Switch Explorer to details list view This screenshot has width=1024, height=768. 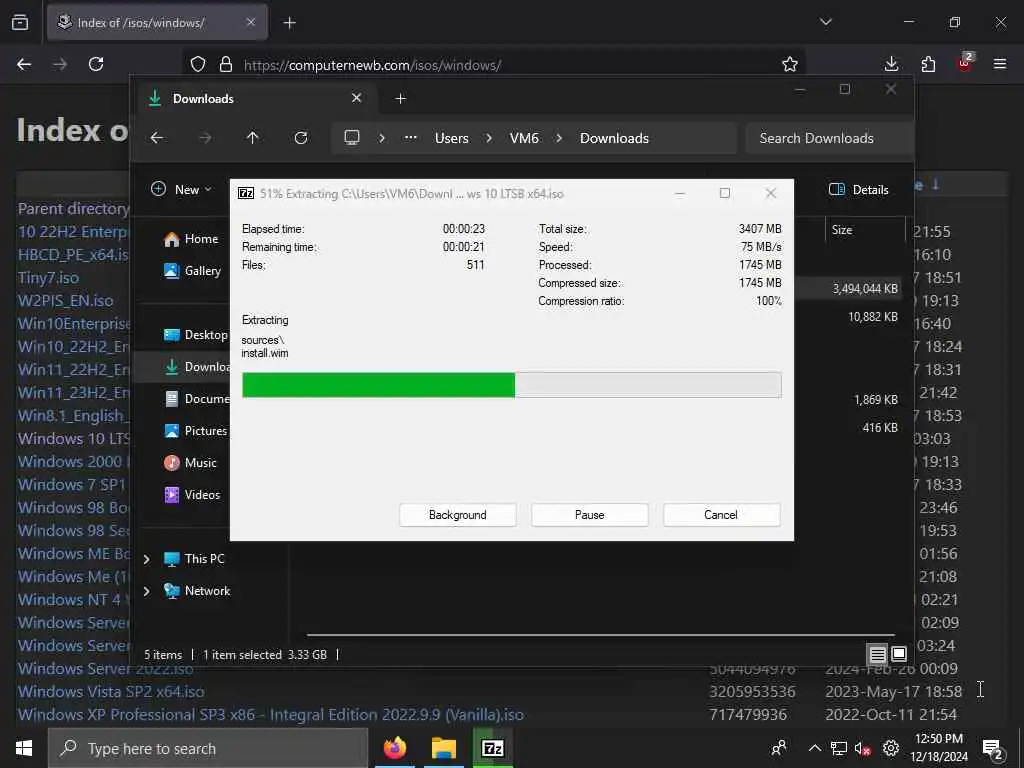tap(877, 654)
